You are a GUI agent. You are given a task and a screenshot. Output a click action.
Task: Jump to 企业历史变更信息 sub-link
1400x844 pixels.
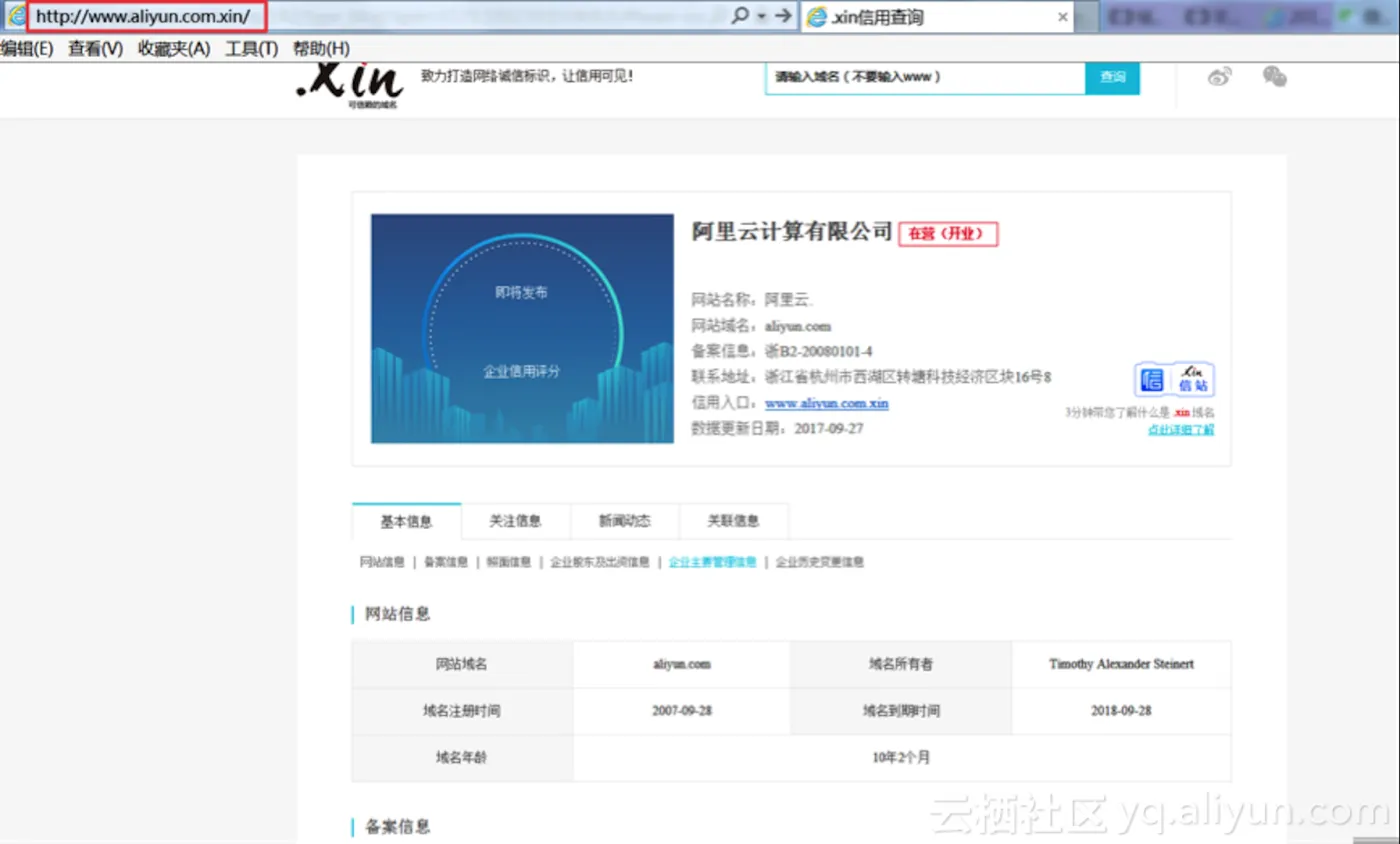tap(820, 562)
